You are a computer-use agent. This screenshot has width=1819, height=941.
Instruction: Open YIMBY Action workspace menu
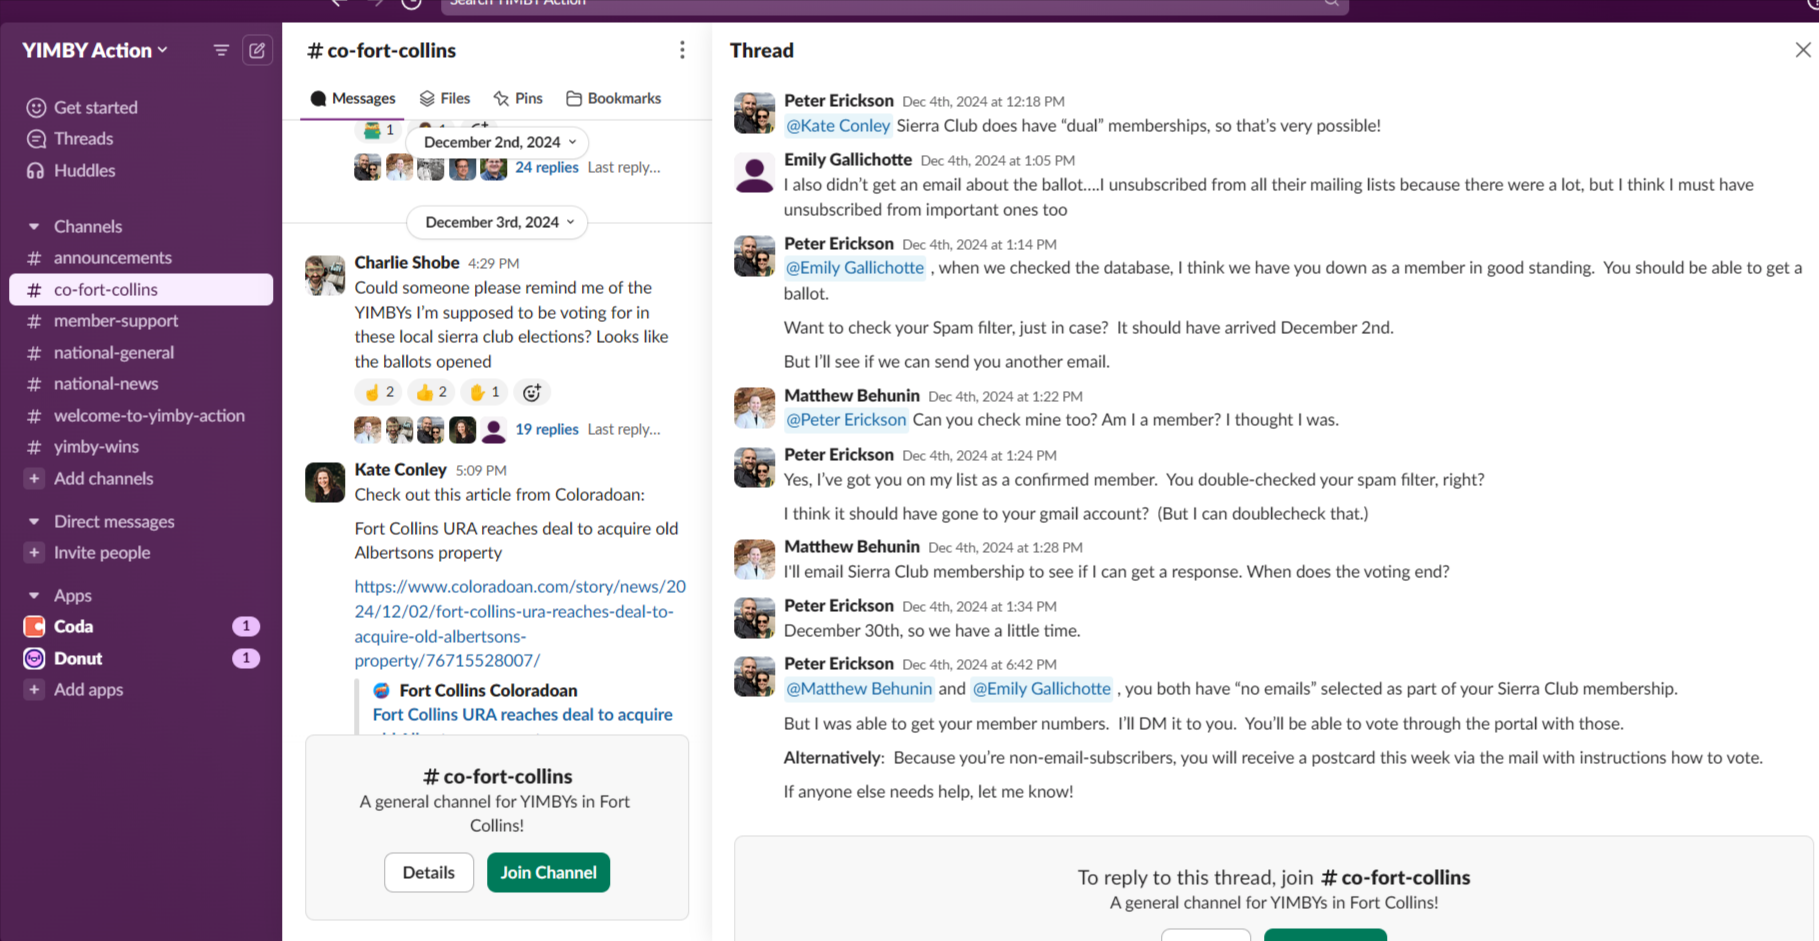tap(95, 50)
